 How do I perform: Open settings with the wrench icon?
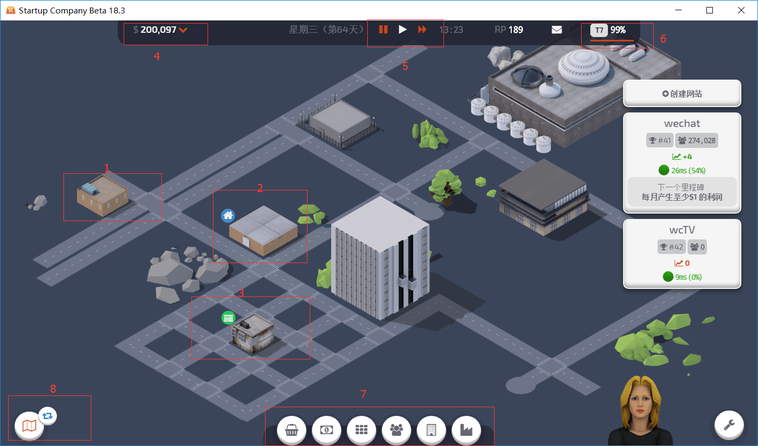(x=729, y=425)
